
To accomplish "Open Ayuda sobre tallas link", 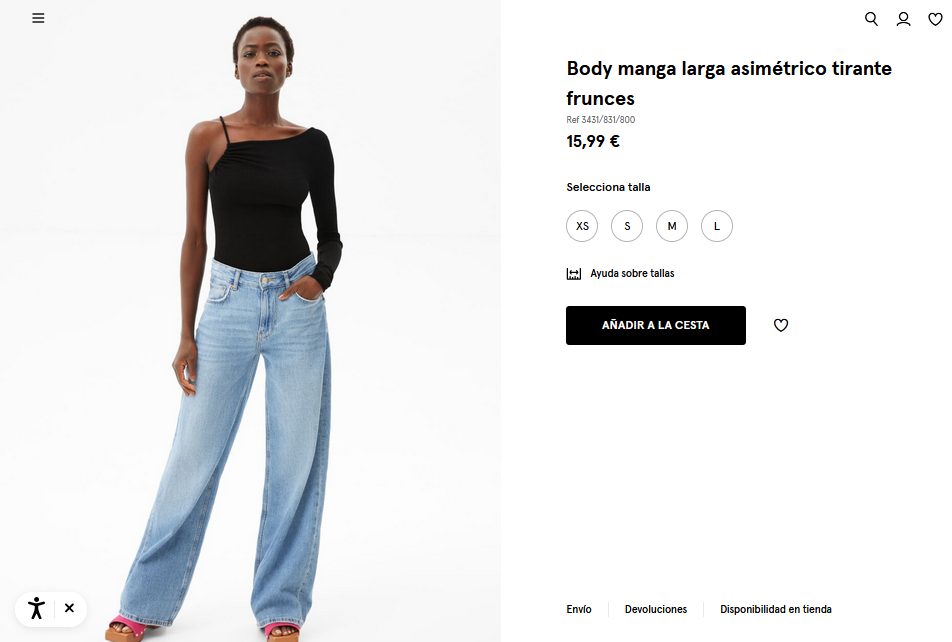I will pos(632,273).
